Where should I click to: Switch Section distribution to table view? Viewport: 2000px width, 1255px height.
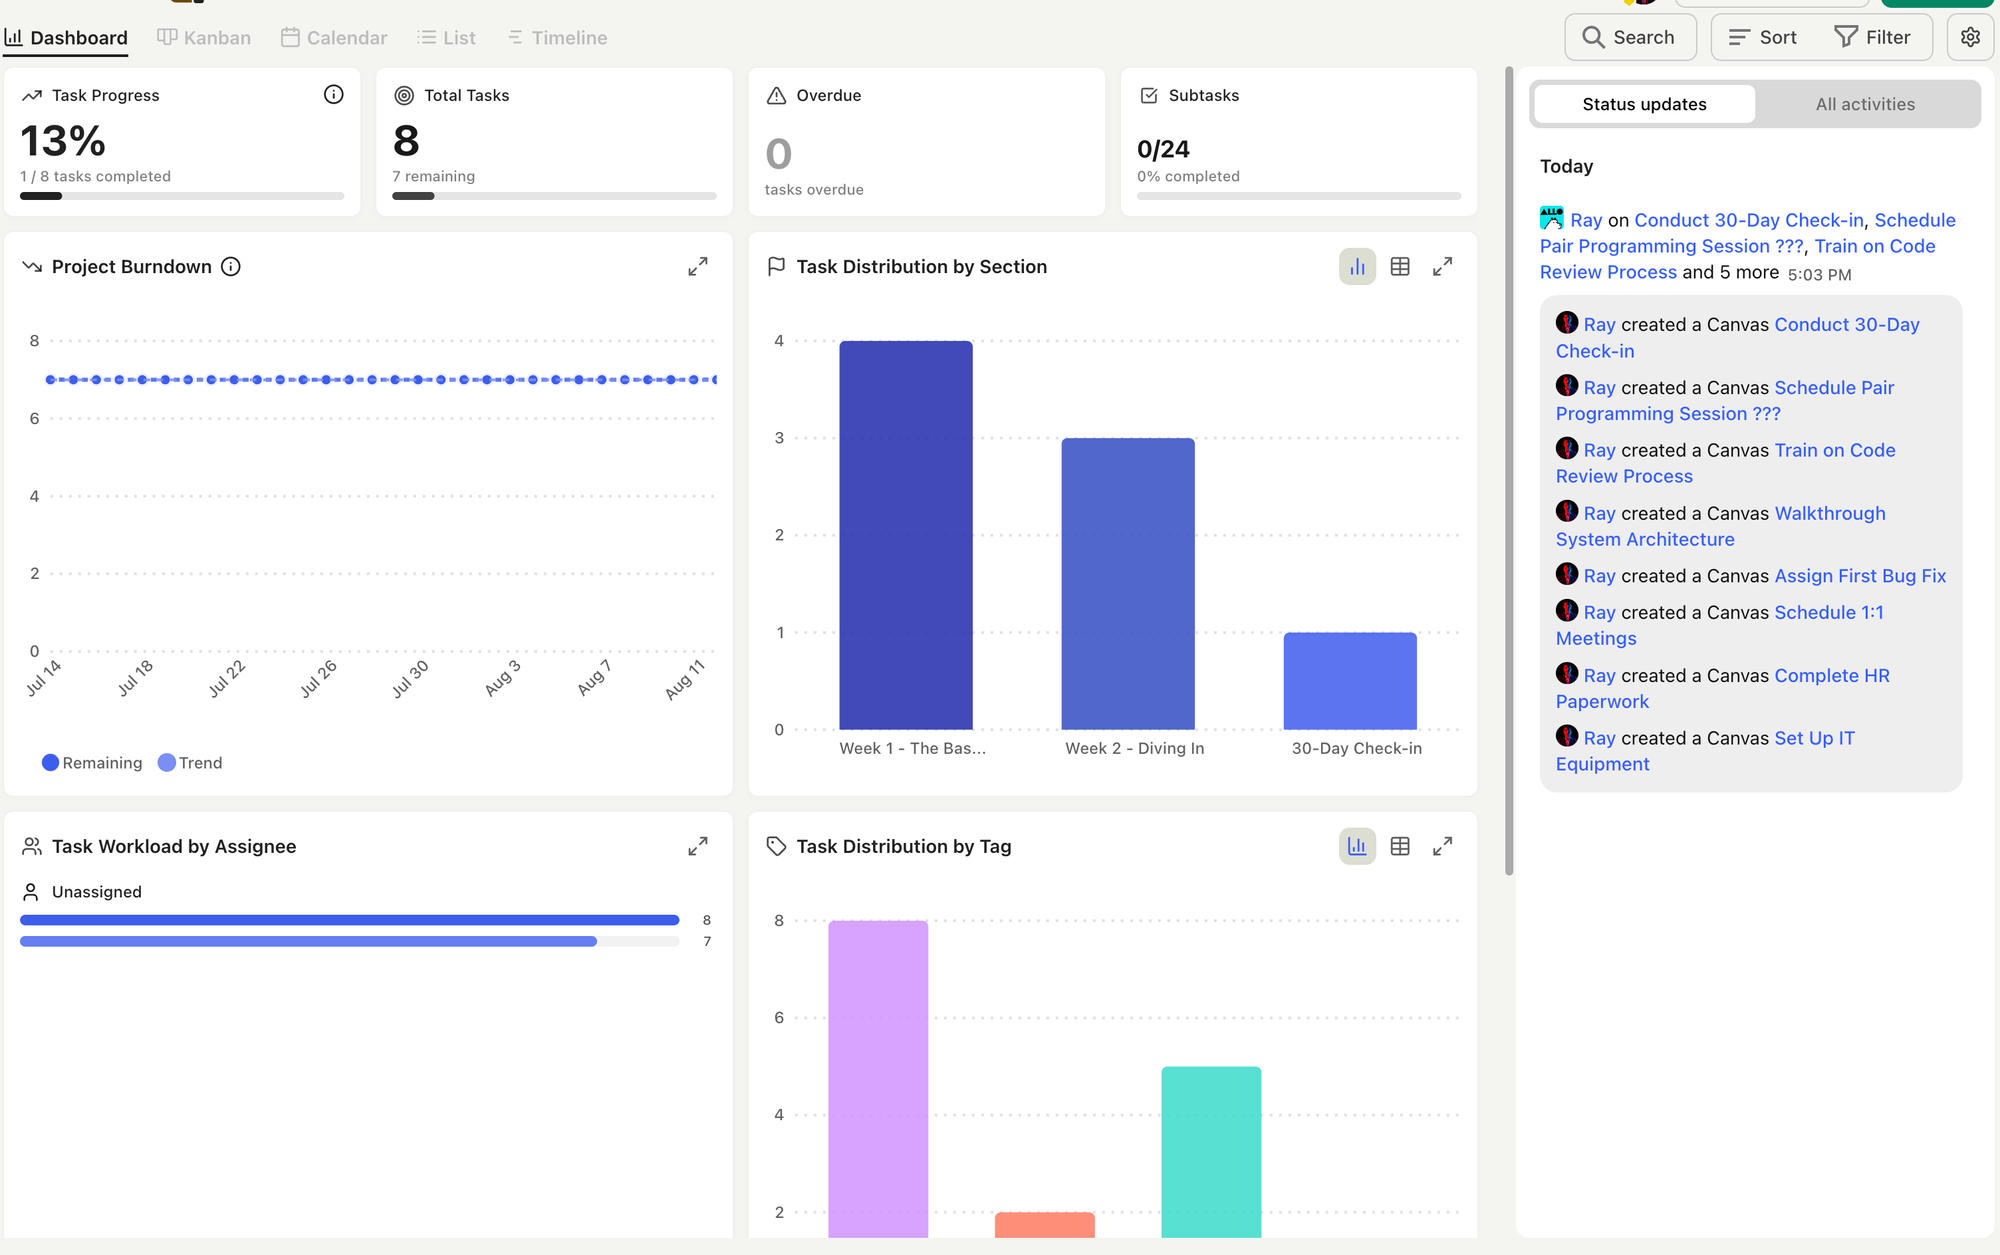tap(1400, 266)
